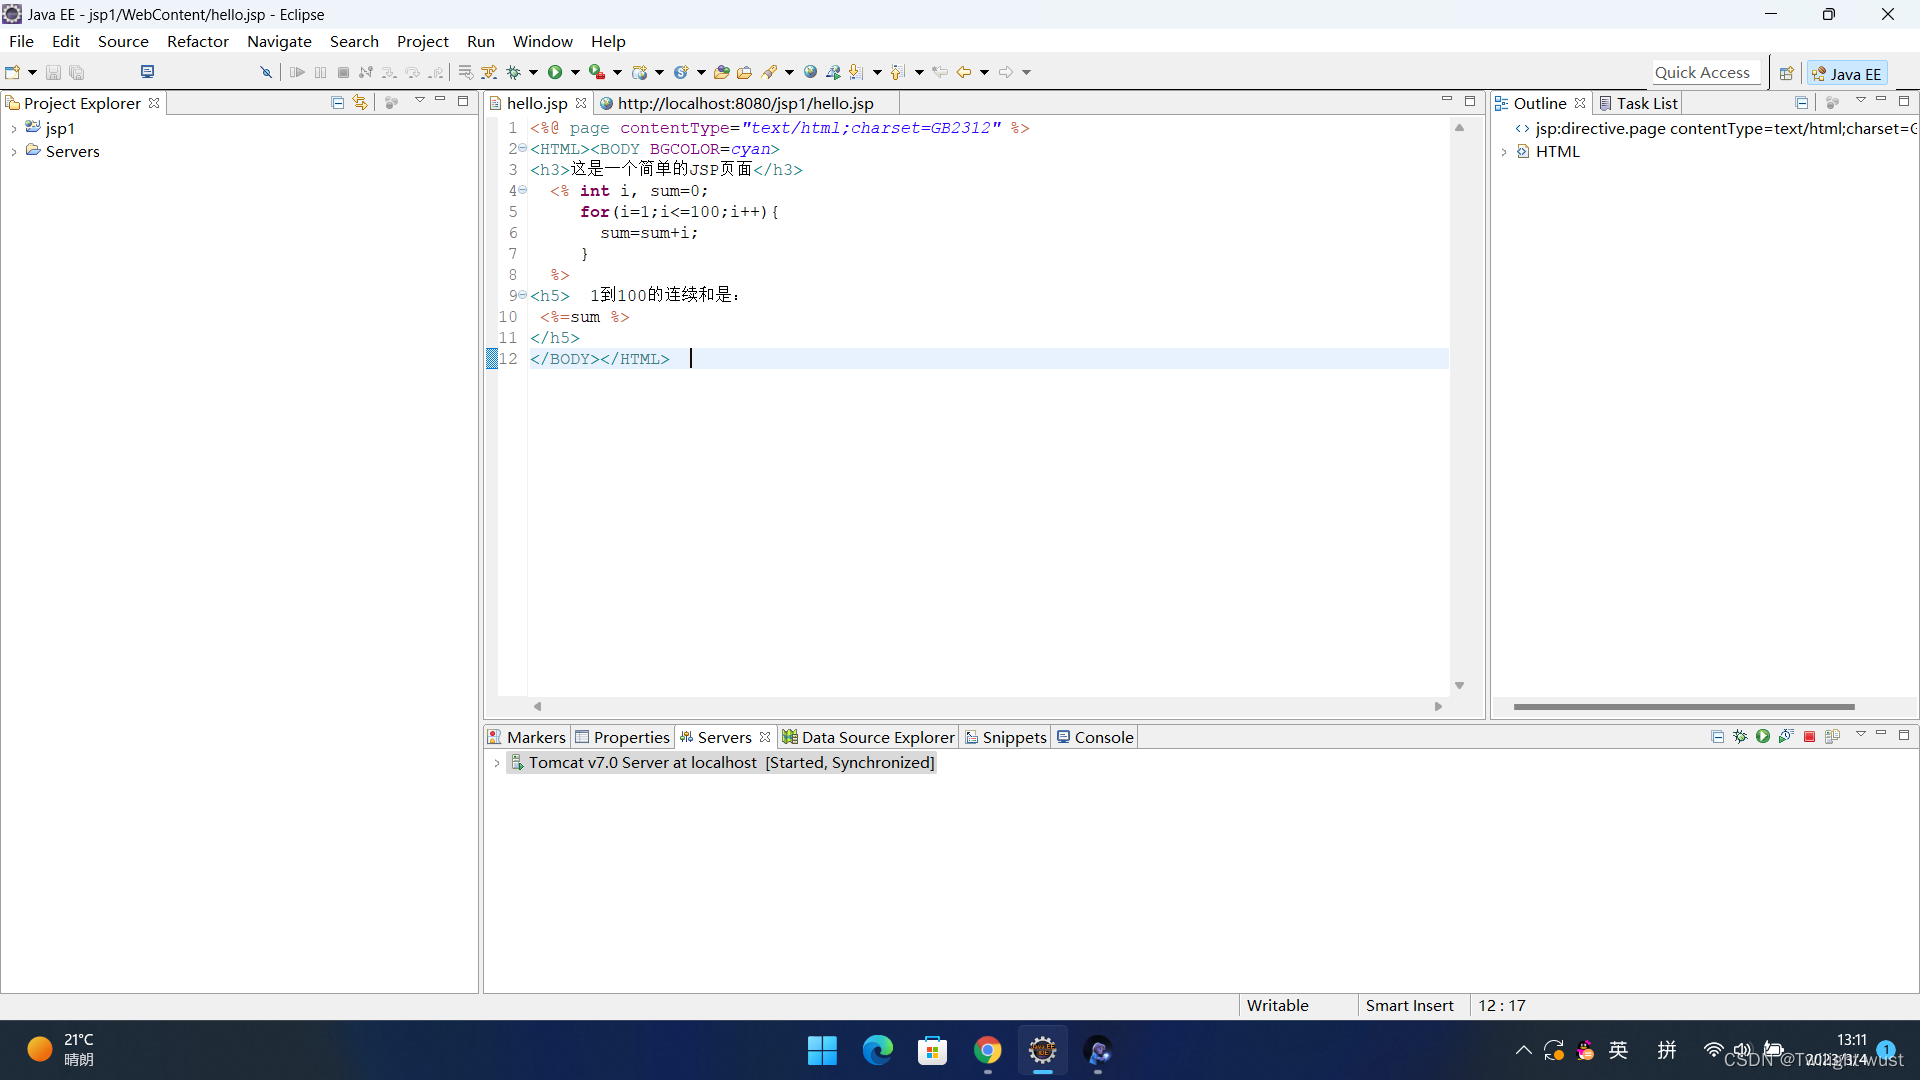The height and width of the screenshot is (1080, 1920).
Task: Click the green Run button in the main toolbar
Action: tap(555, 72)
